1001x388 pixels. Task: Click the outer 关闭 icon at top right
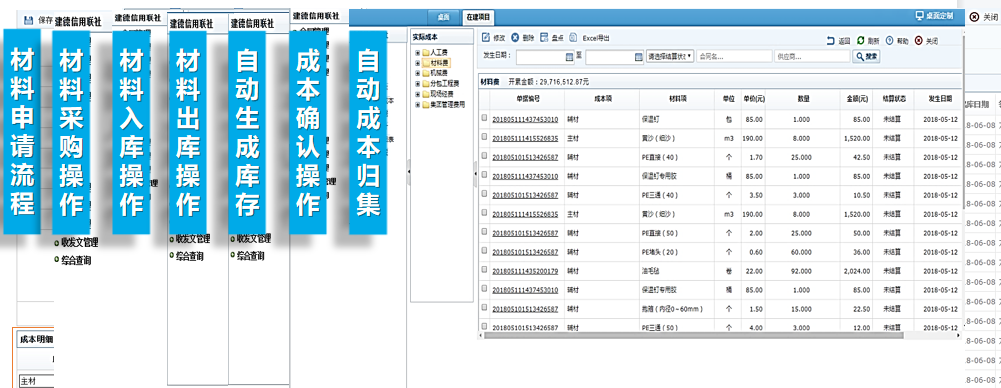click(974, 17)
